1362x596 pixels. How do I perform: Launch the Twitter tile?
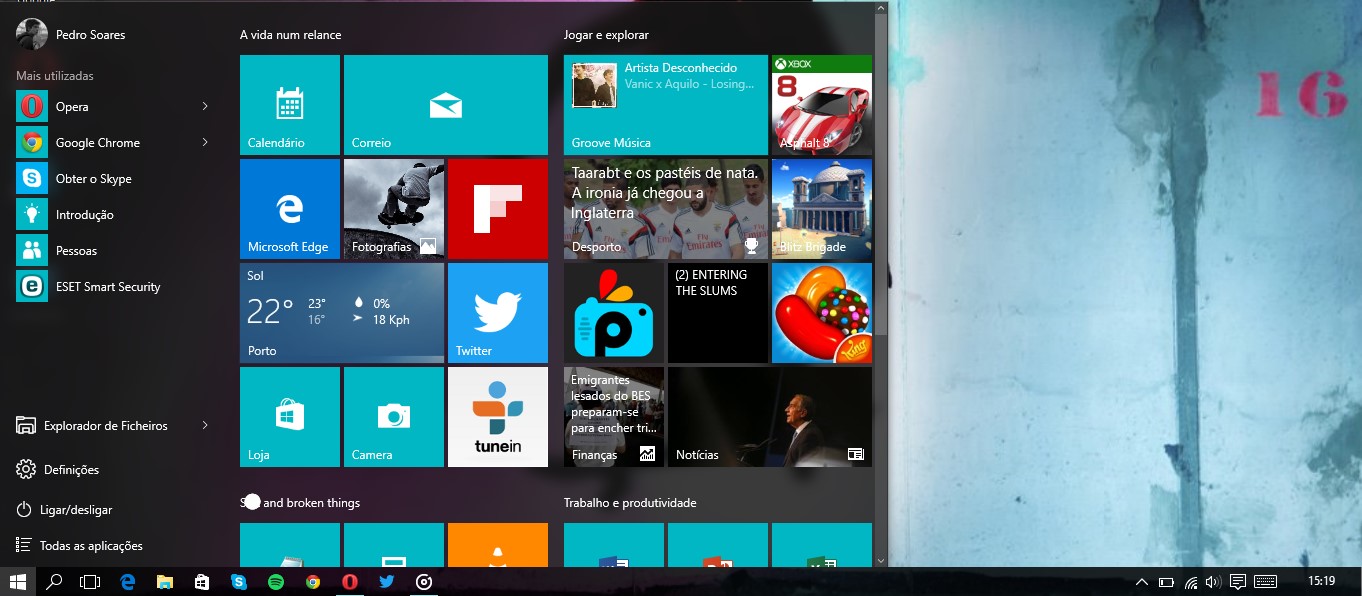click(498, 313)
